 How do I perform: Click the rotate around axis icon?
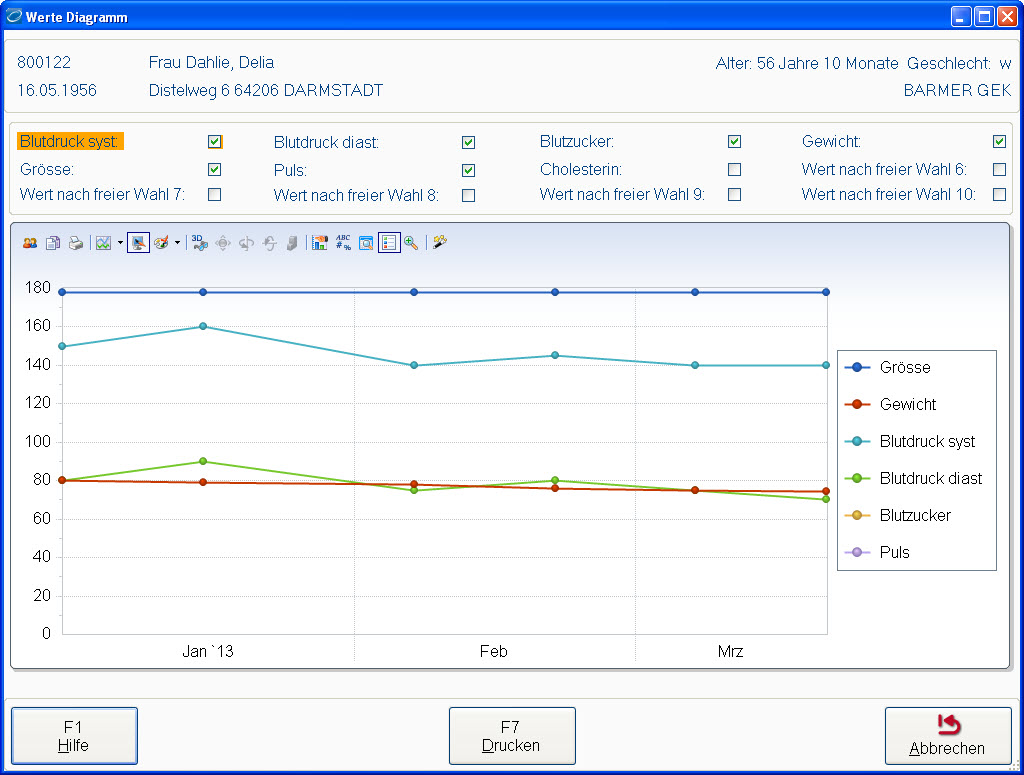(x=246, y=243)
